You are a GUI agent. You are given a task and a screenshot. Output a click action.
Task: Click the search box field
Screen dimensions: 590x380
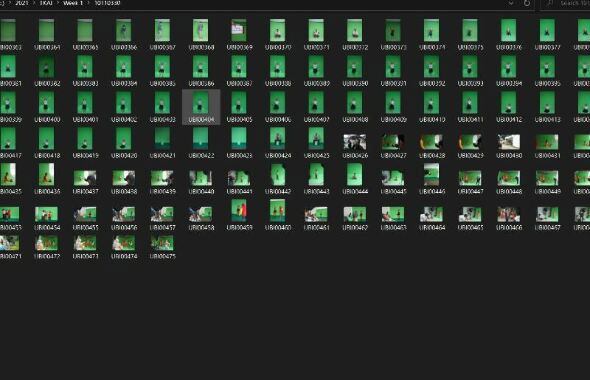pyautogui.click(x=566, y=3)
